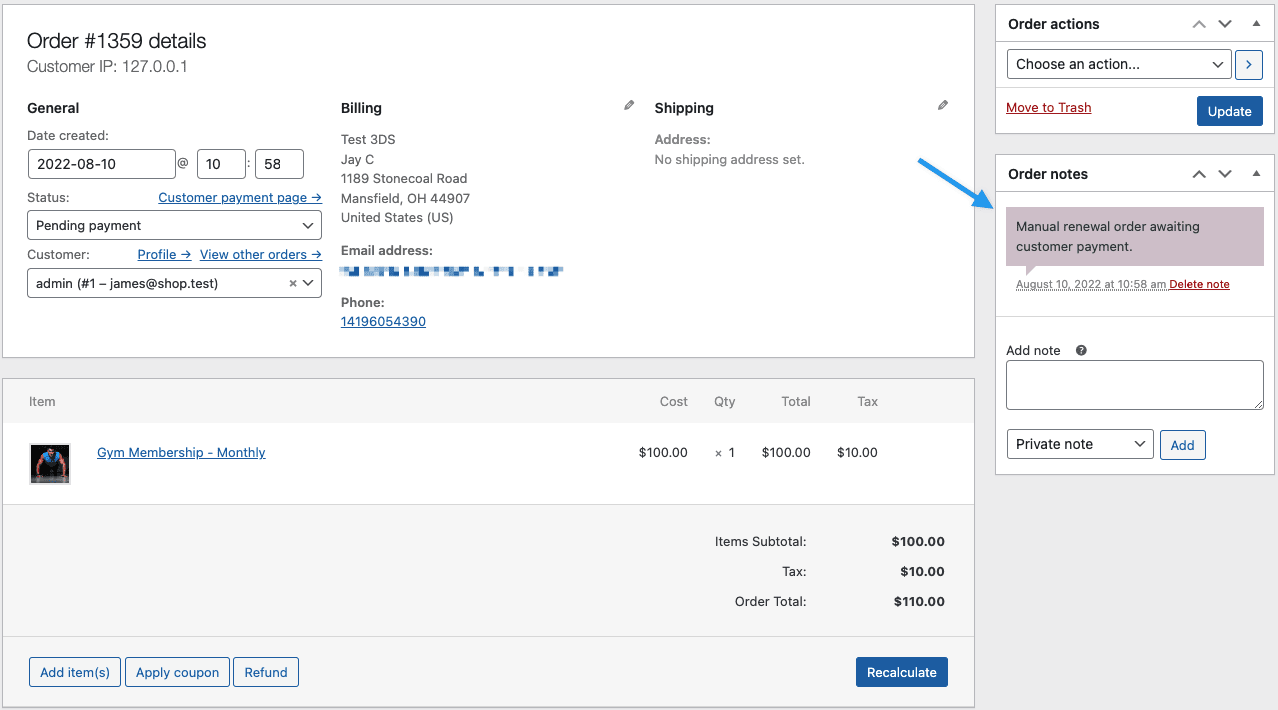
Task: Remove the selected customer with the × icon
Action: (291, 283)
